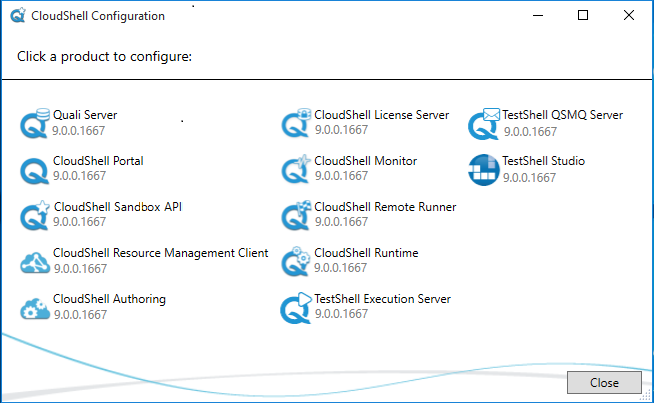Click the CloudShell License Server icon
Viewport: 654px width, 403px height.
(297, 124)
